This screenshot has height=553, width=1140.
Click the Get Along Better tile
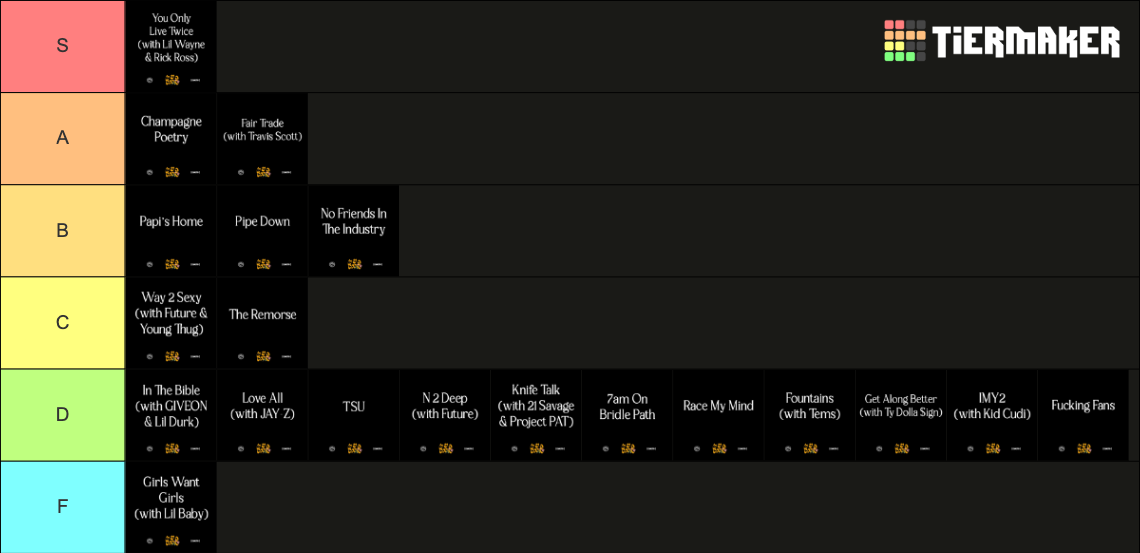point(901,415)
